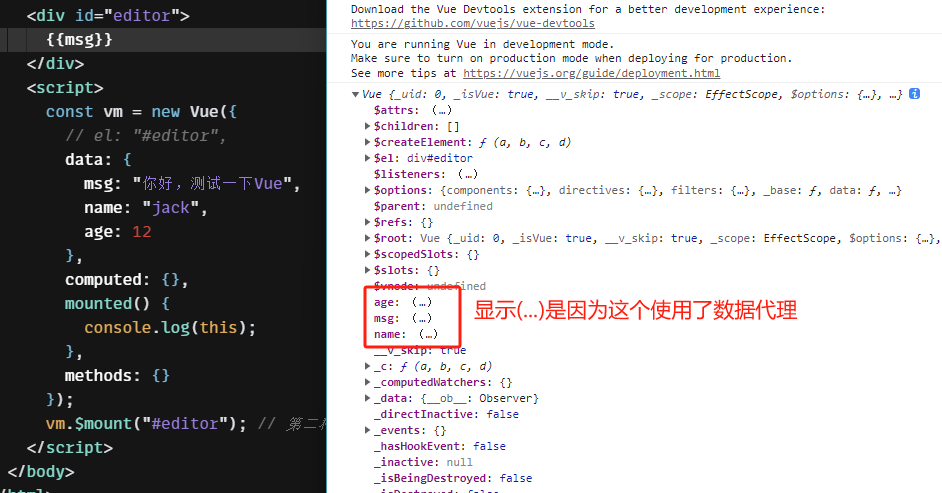
Task: Place cursor on {{msg}} line in editor
Action: 79,40
